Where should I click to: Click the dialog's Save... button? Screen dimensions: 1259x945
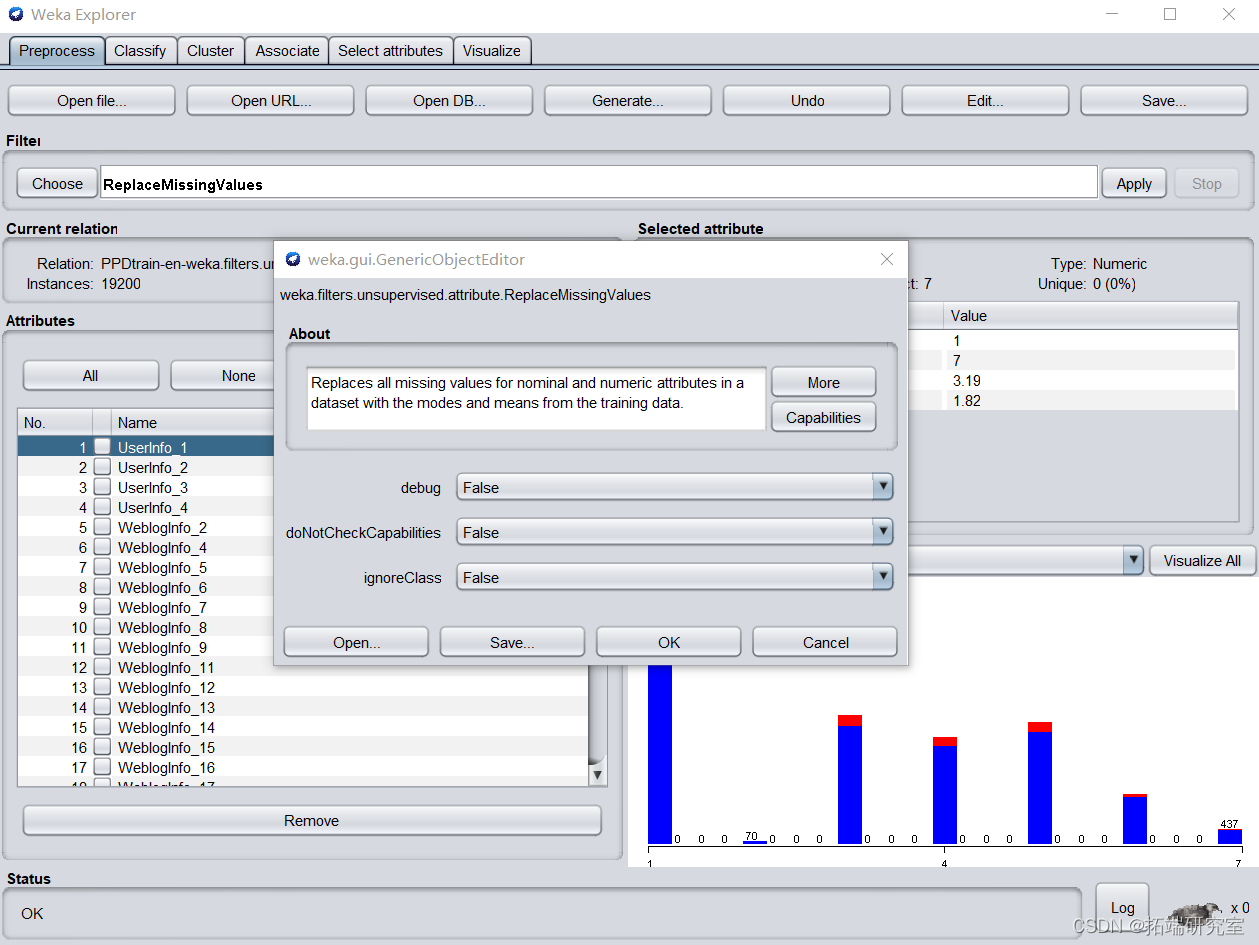point(512,642)
